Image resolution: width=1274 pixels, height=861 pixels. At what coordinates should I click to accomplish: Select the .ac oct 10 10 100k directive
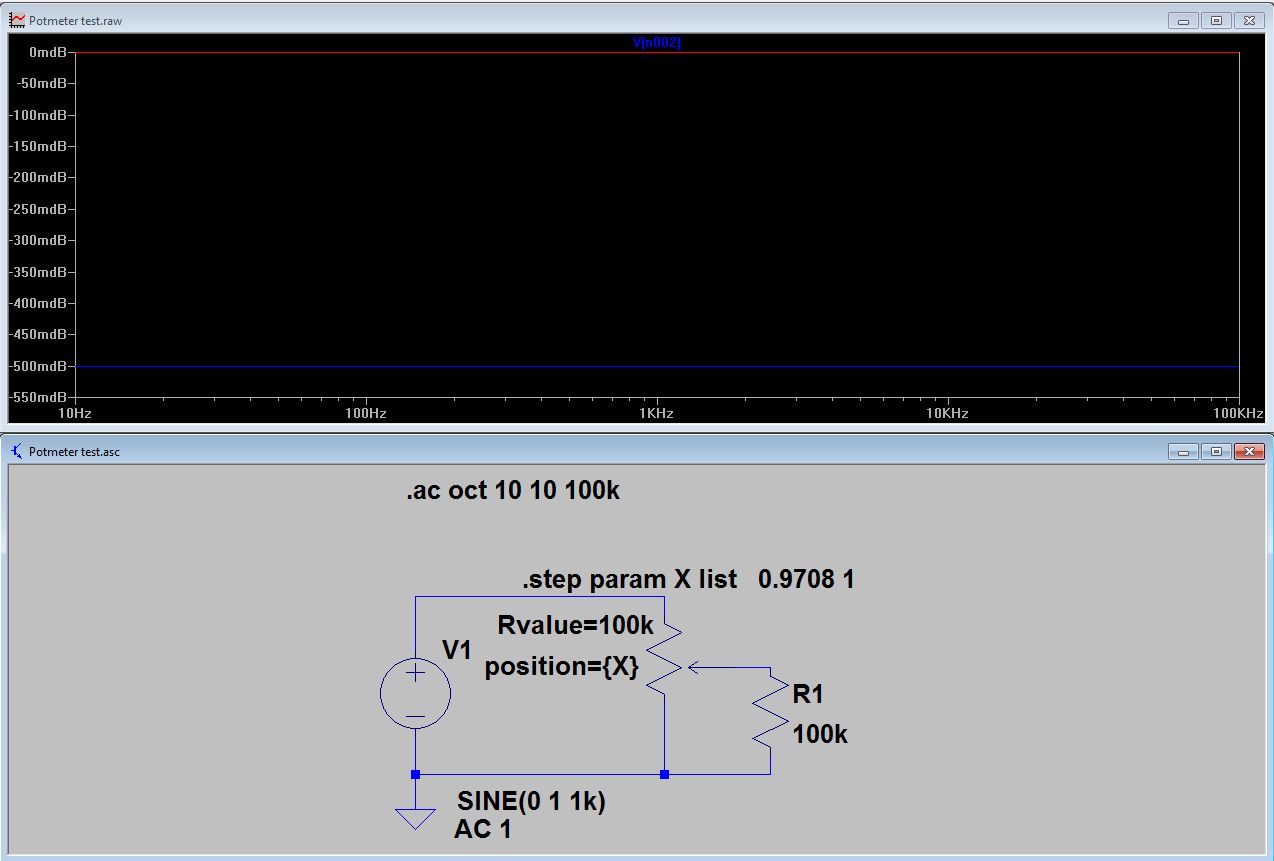coord(513,492)
